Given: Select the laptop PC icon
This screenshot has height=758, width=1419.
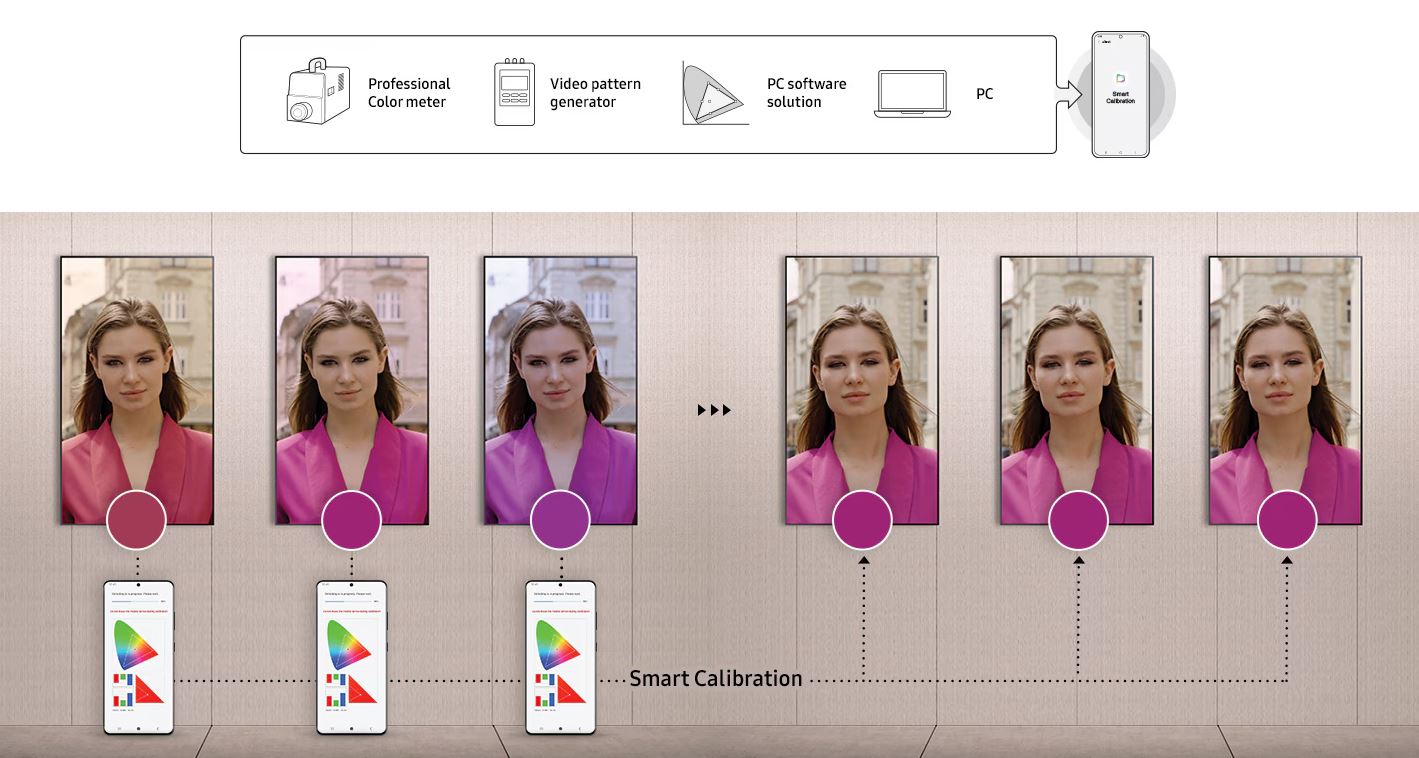Looking at the screenshot, I should pos(911,94).
